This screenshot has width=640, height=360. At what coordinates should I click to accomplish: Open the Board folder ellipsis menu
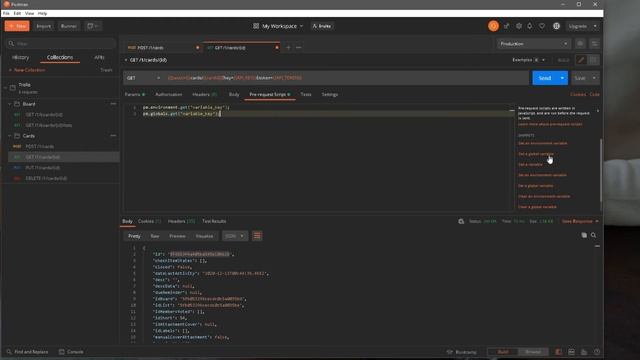[x=113, y=104]
